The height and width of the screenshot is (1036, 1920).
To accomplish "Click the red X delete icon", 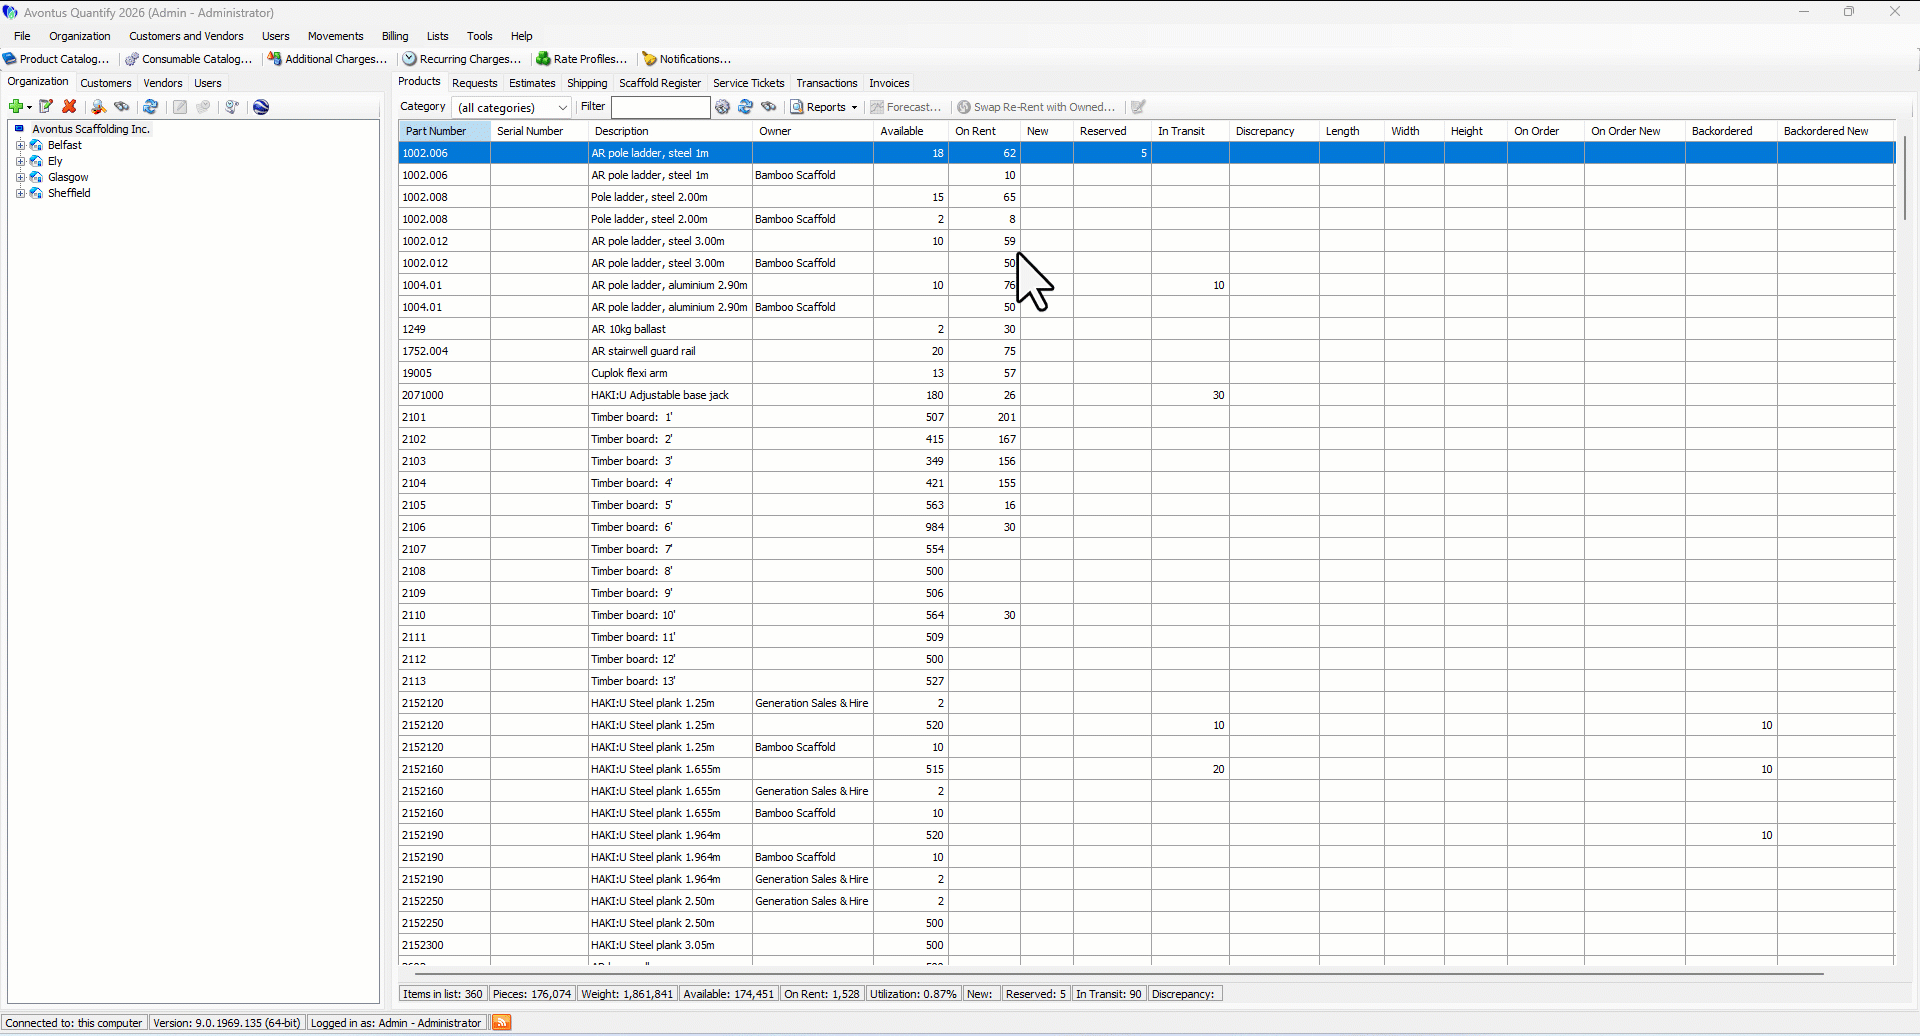I will [x=69, y=107].
